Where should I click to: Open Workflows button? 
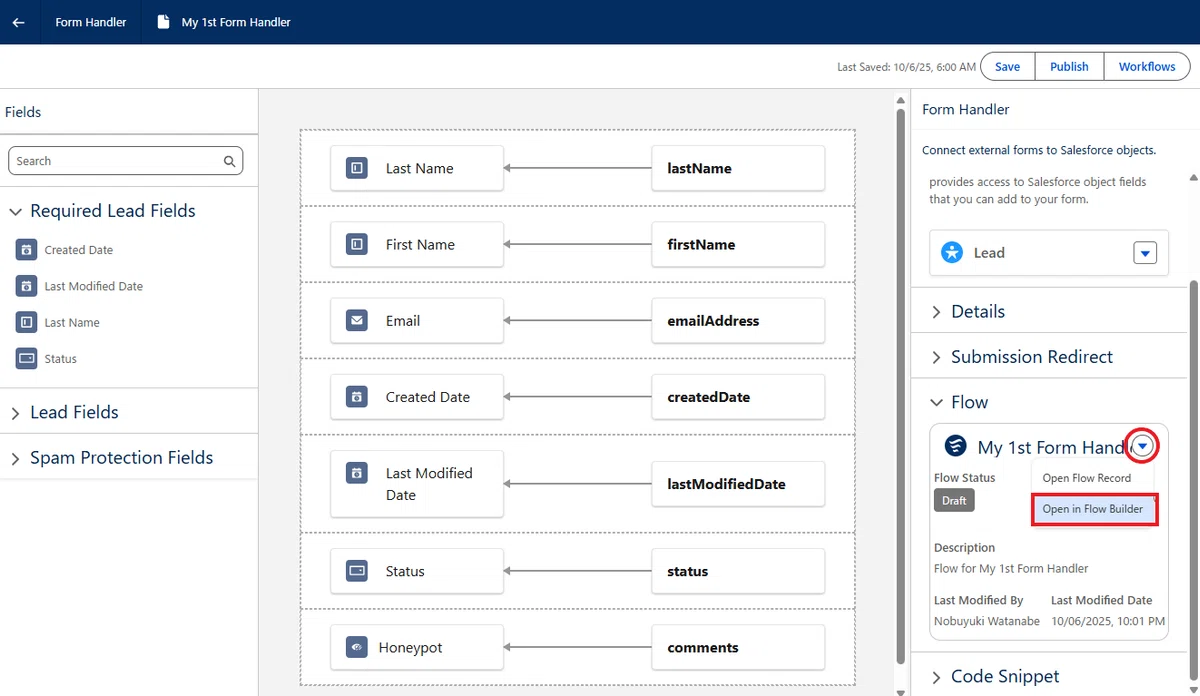(x=1147, y=67)
